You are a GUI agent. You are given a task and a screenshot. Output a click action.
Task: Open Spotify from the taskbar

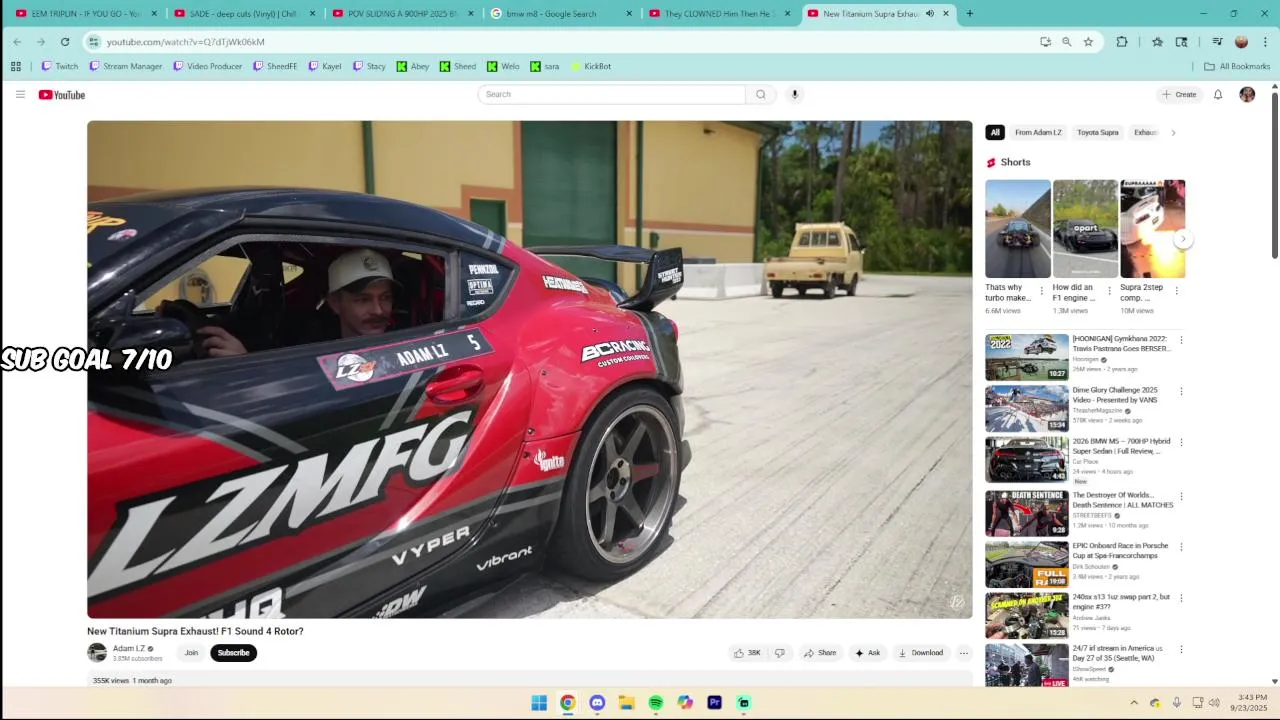pyautogui.click(x=656, y=703)
